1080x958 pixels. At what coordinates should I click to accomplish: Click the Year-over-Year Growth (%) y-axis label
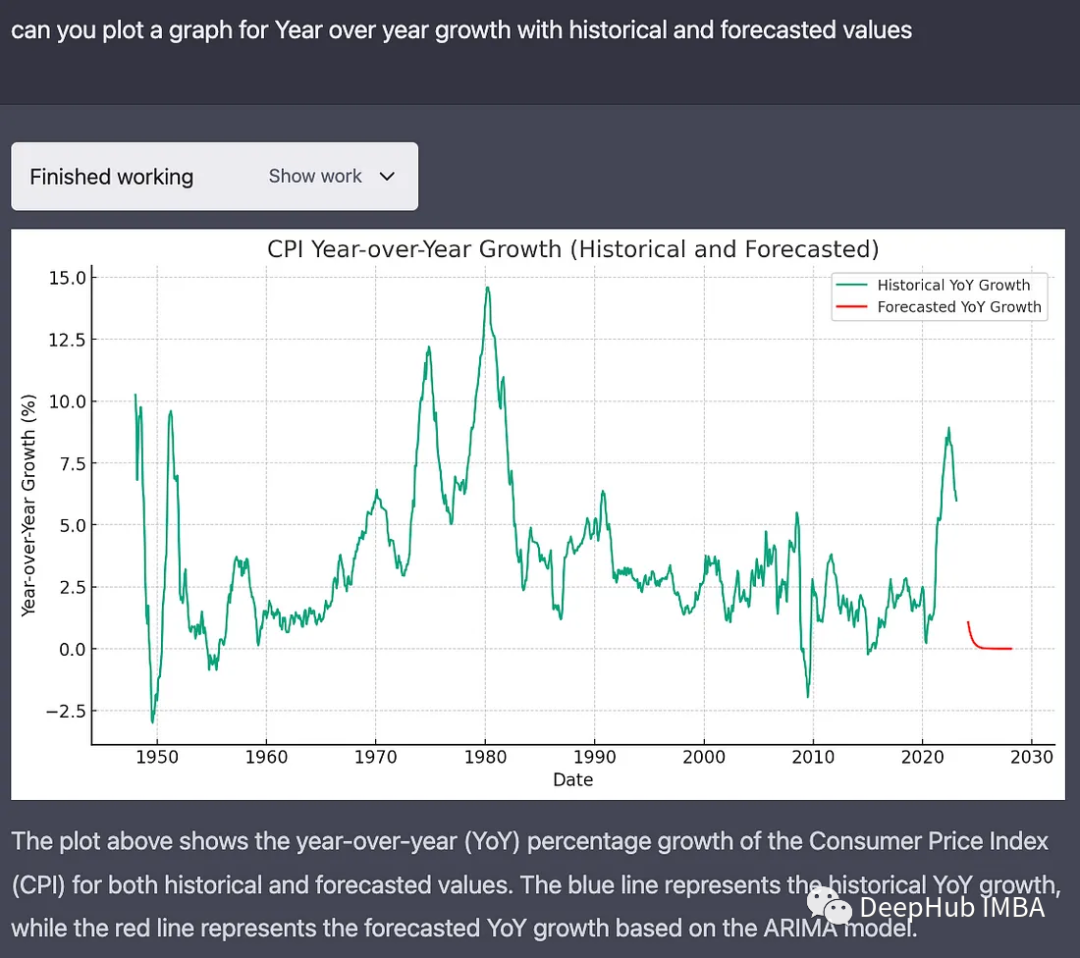29,505
